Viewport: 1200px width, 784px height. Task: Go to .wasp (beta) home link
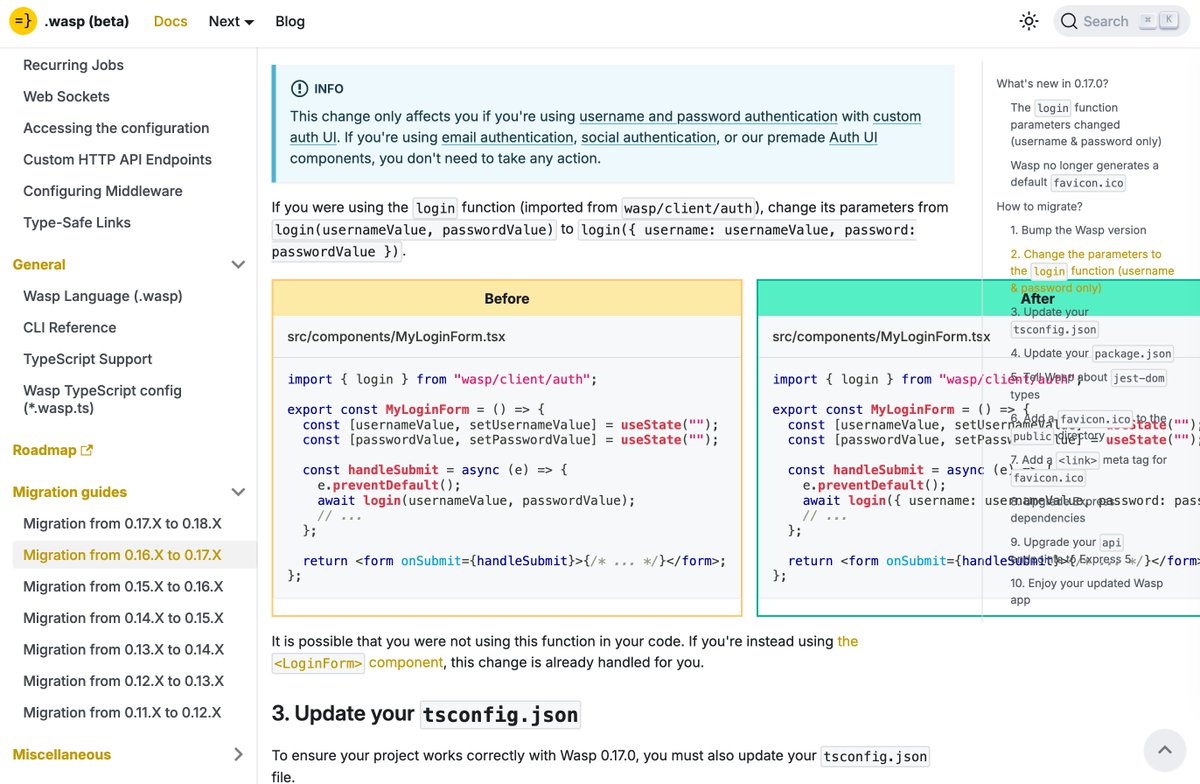click(87, 21)
